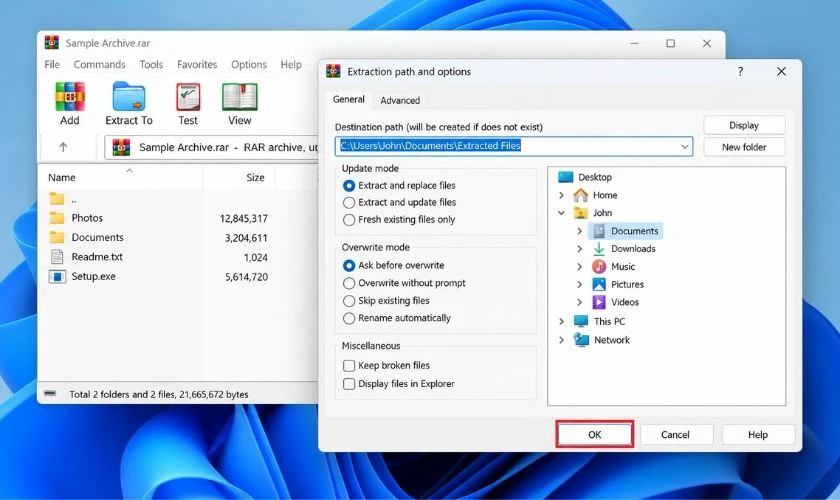This screenshot has height=500, width=840.
Task: Click the Readme.txt file icon
Action: click(x=57, y=257)
